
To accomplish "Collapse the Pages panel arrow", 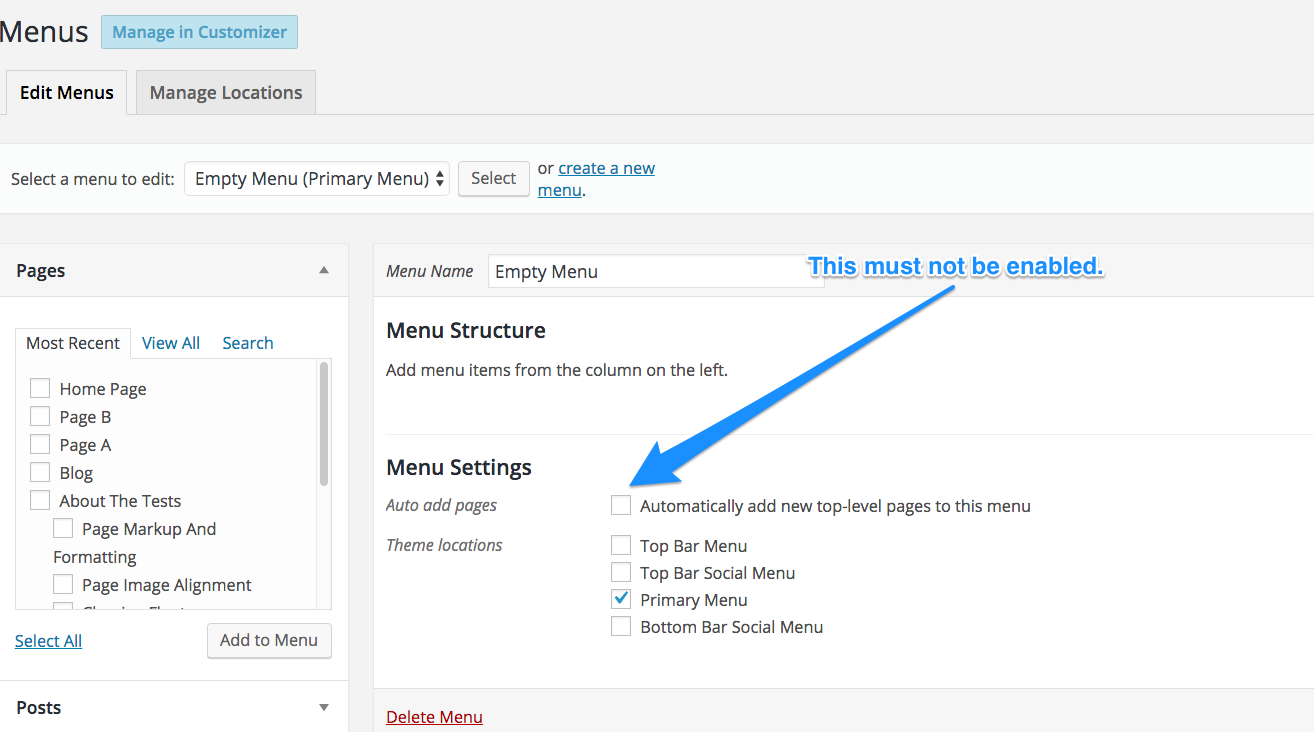I will (x=323, y=270).
